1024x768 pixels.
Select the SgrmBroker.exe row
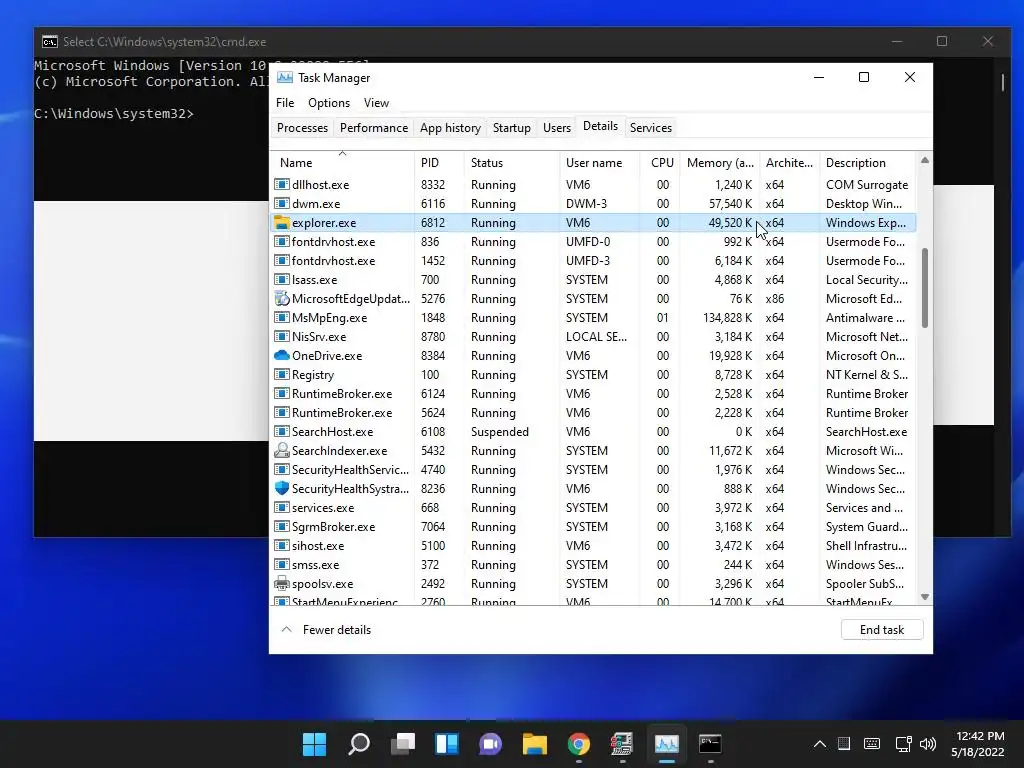[593, 526]
